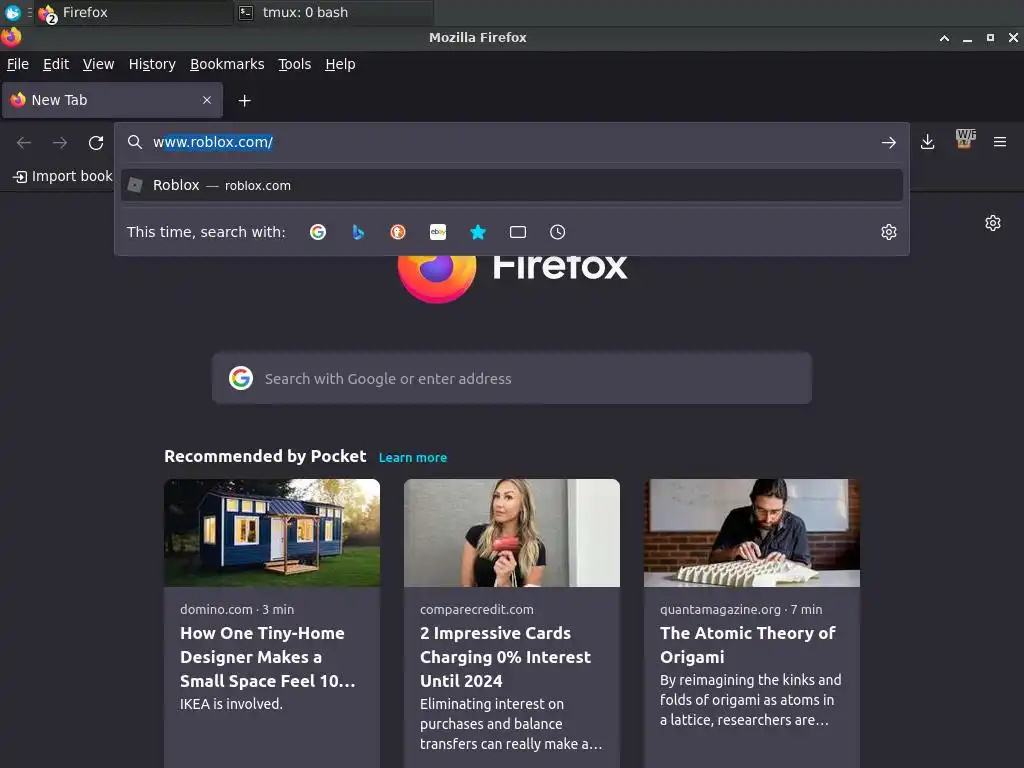
Task: Click the roll-up window arrow in title bar
Action: click(944, 38)
